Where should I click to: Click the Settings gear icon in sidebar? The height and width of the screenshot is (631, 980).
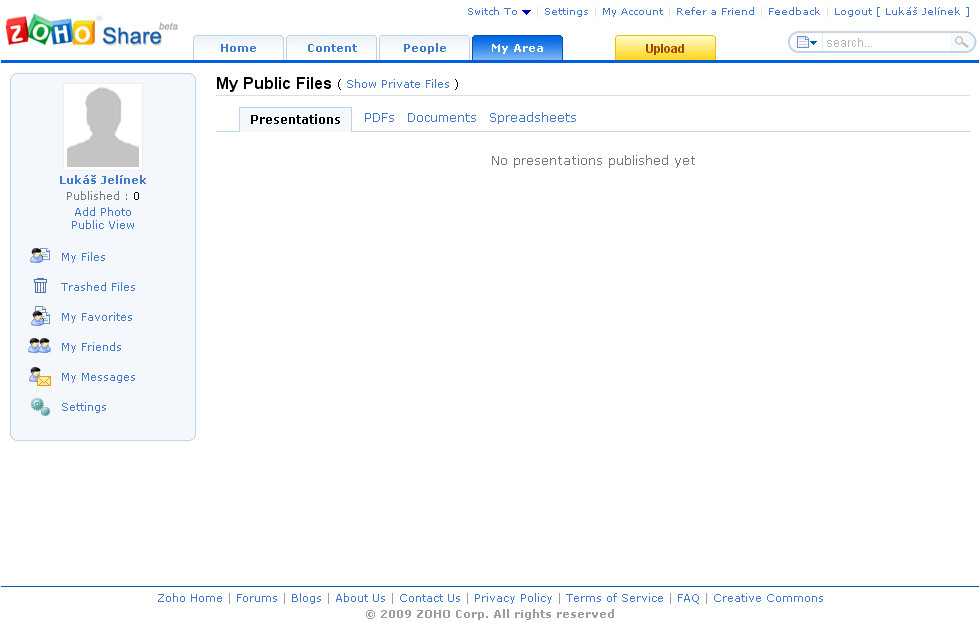click(x=40, y=407)
